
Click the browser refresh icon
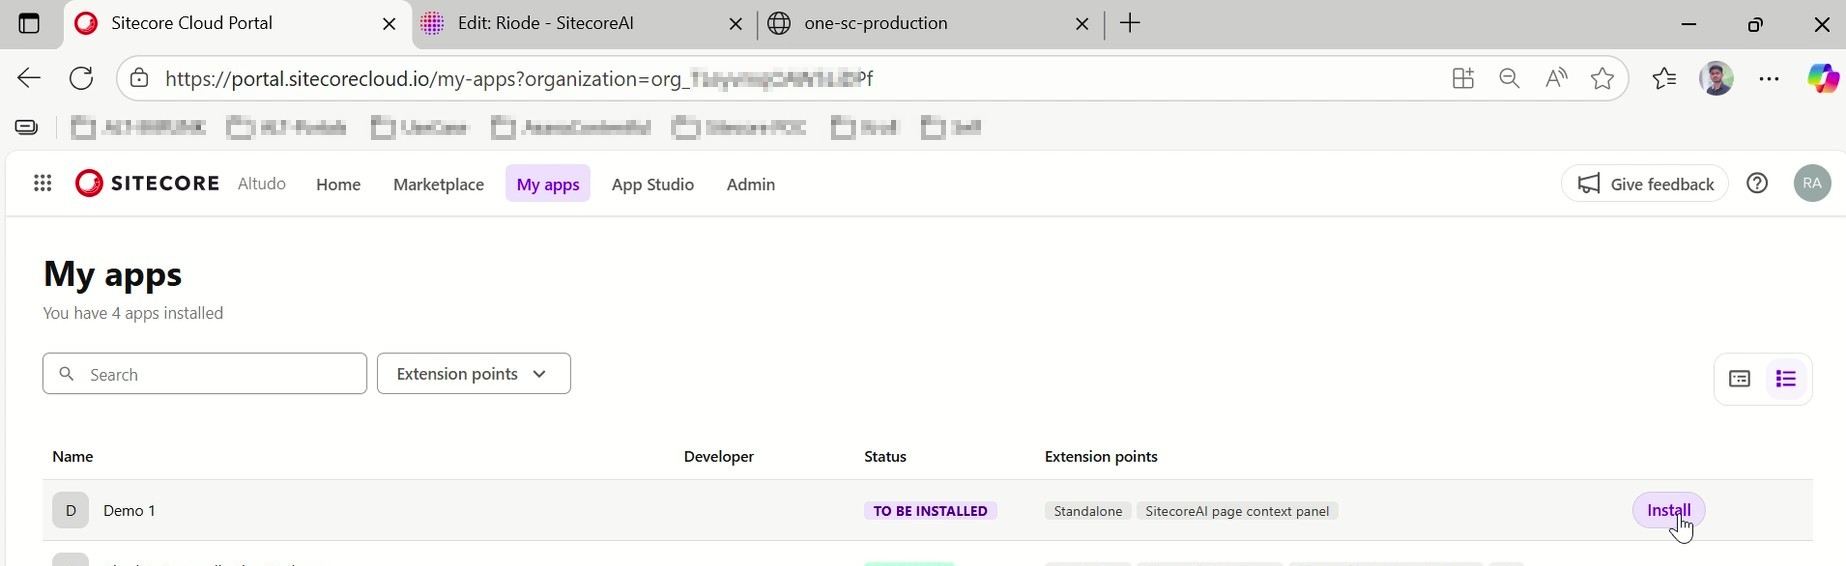click(x=81, y=78)
